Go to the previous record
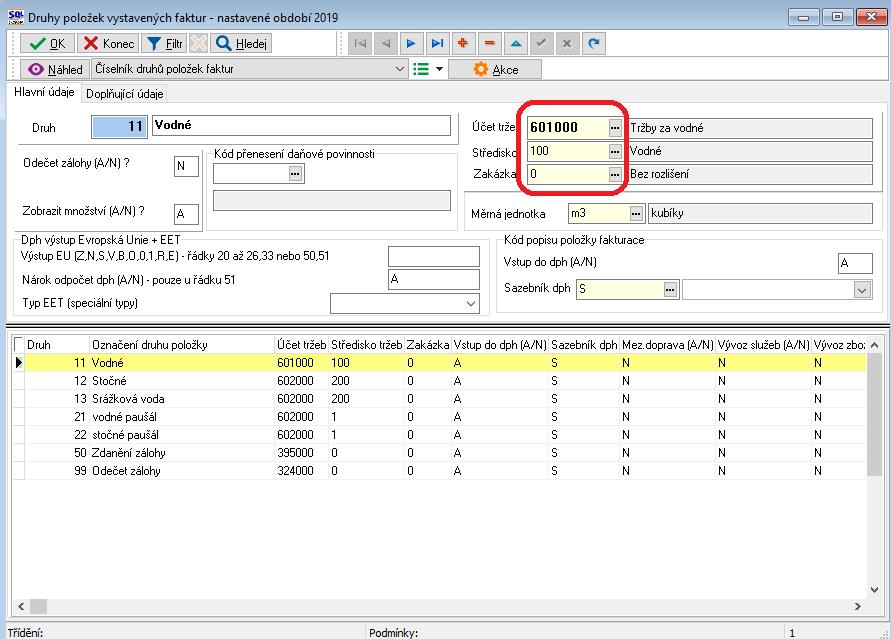Viewport: 891px width, 639px height. coord(386,43)
